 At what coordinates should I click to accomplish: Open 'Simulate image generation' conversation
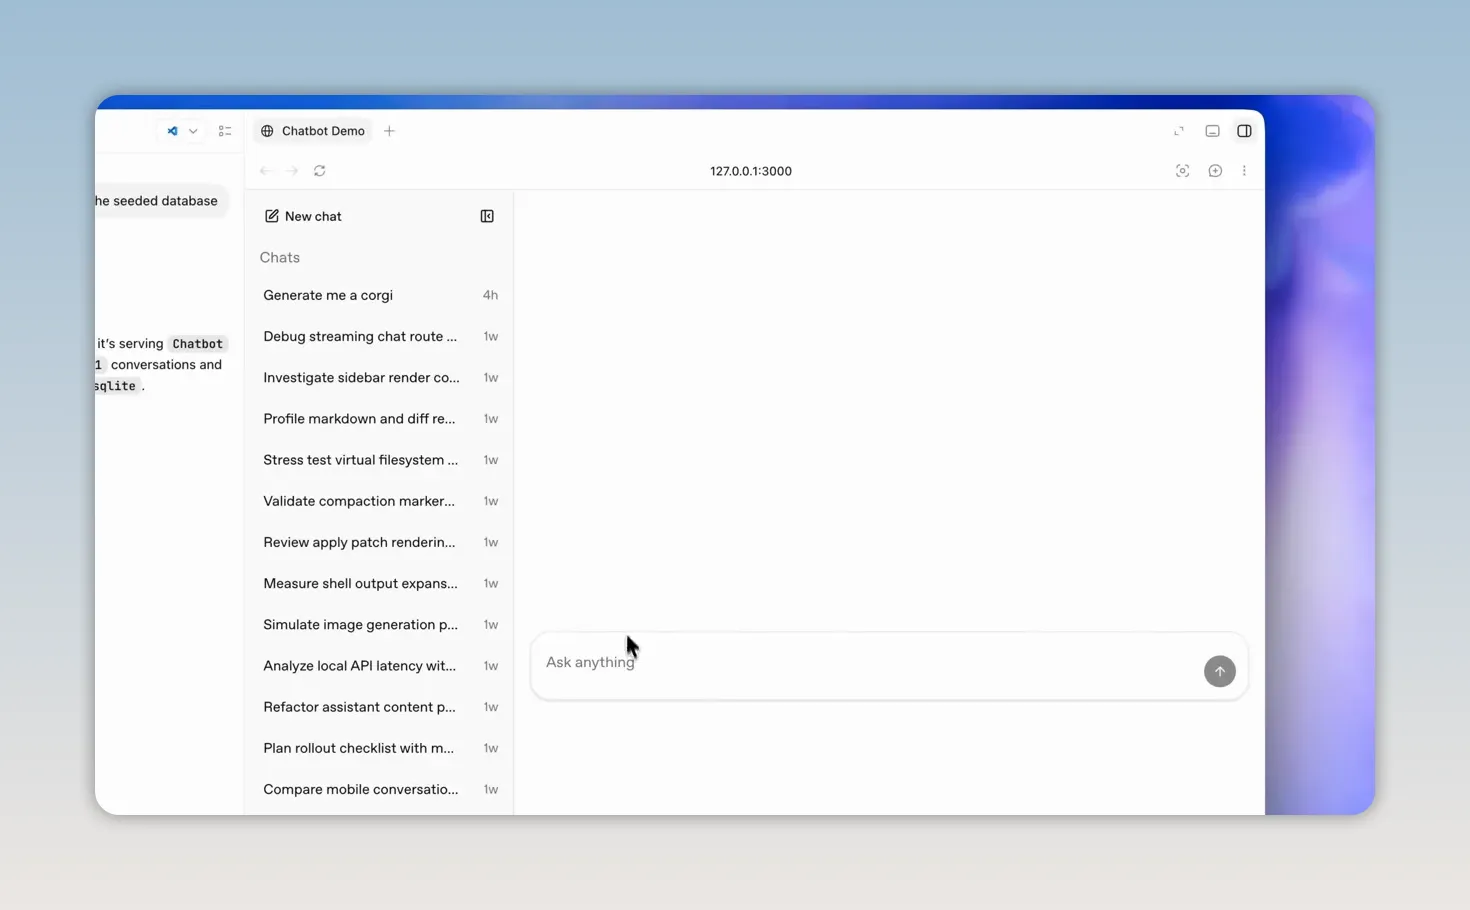(x=380, y=624)
